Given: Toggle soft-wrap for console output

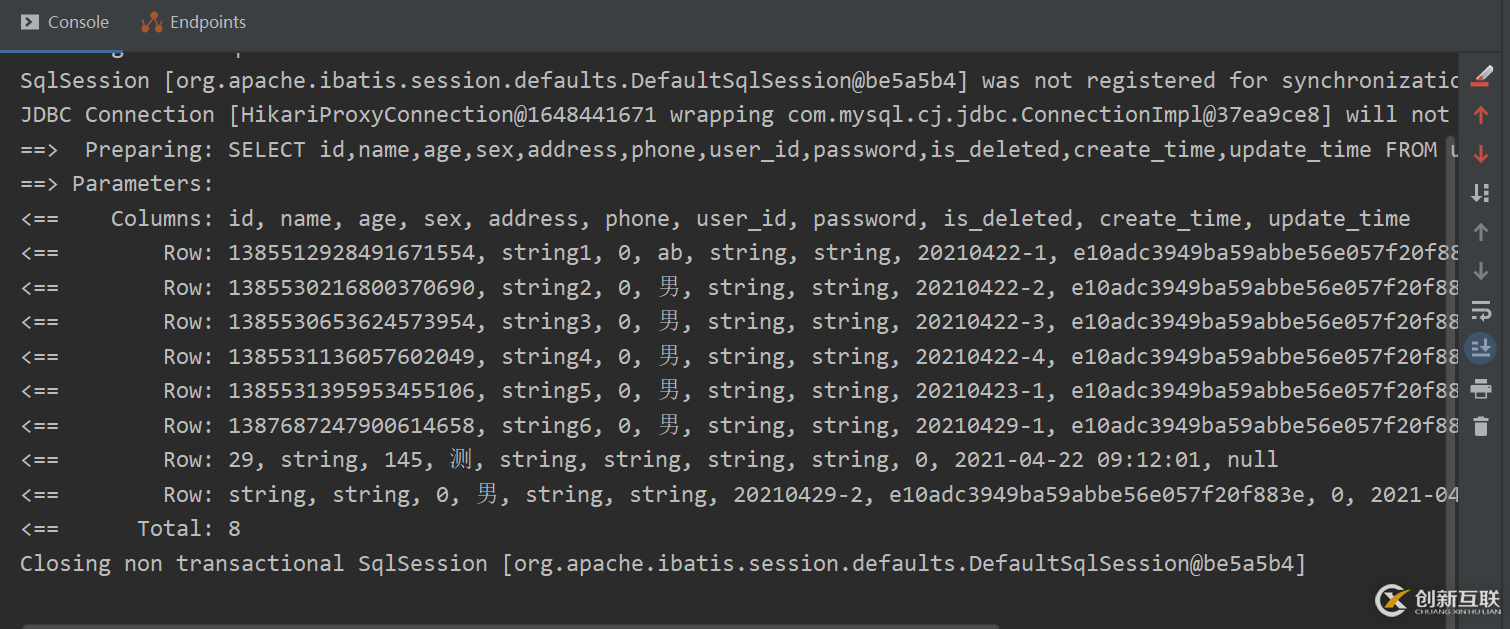Looking at the screenshot, I should point(1481,310).
